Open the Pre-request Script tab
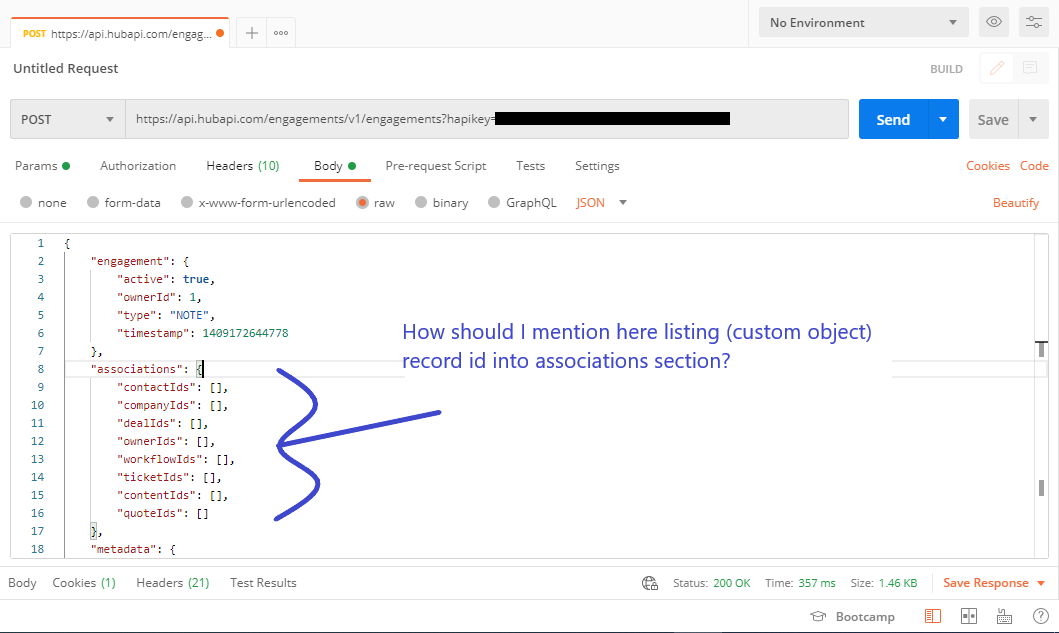1059x633 pixels. coord(436,166)
